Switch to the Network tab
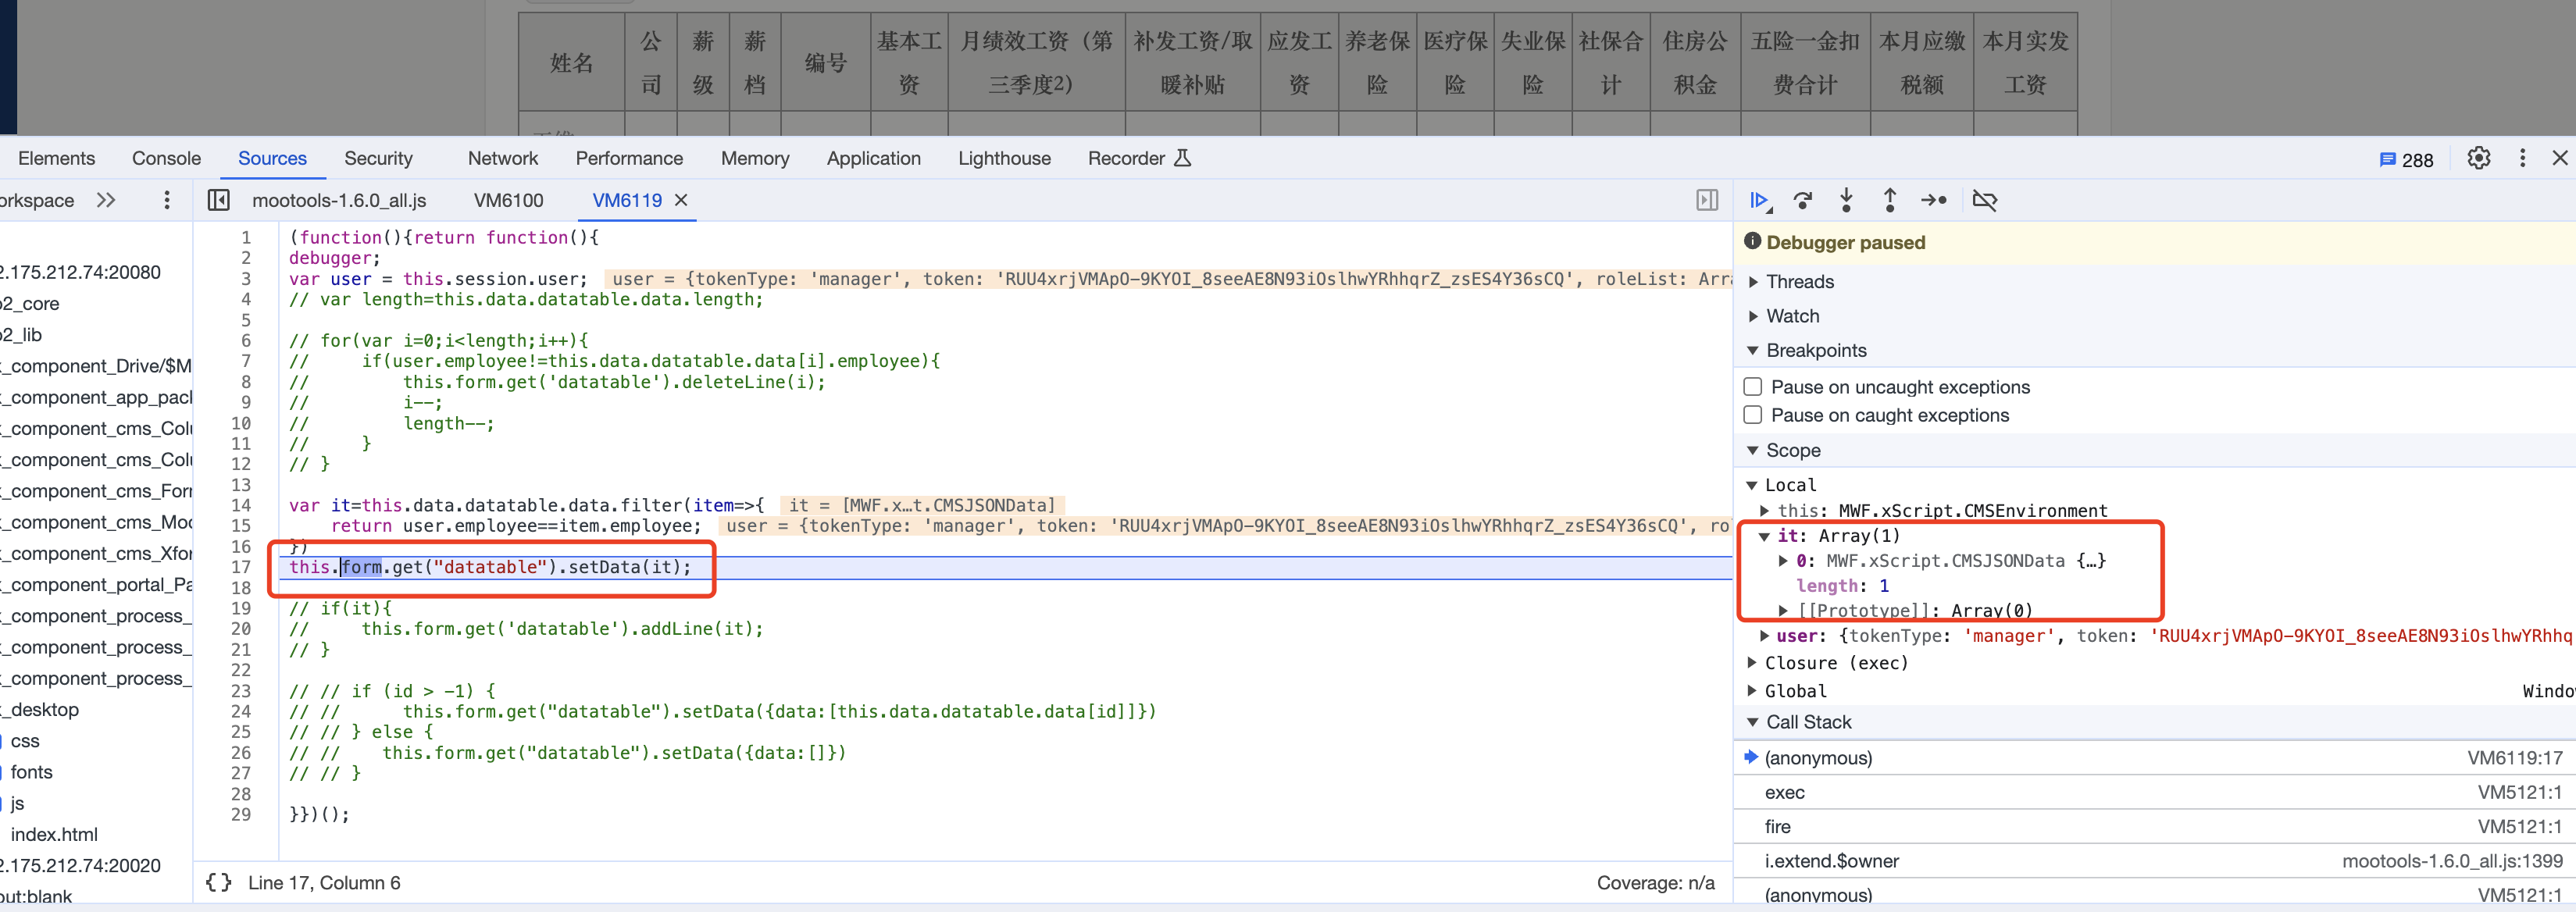The width and height of the screenshot is (2576, 912). (502, 158)
